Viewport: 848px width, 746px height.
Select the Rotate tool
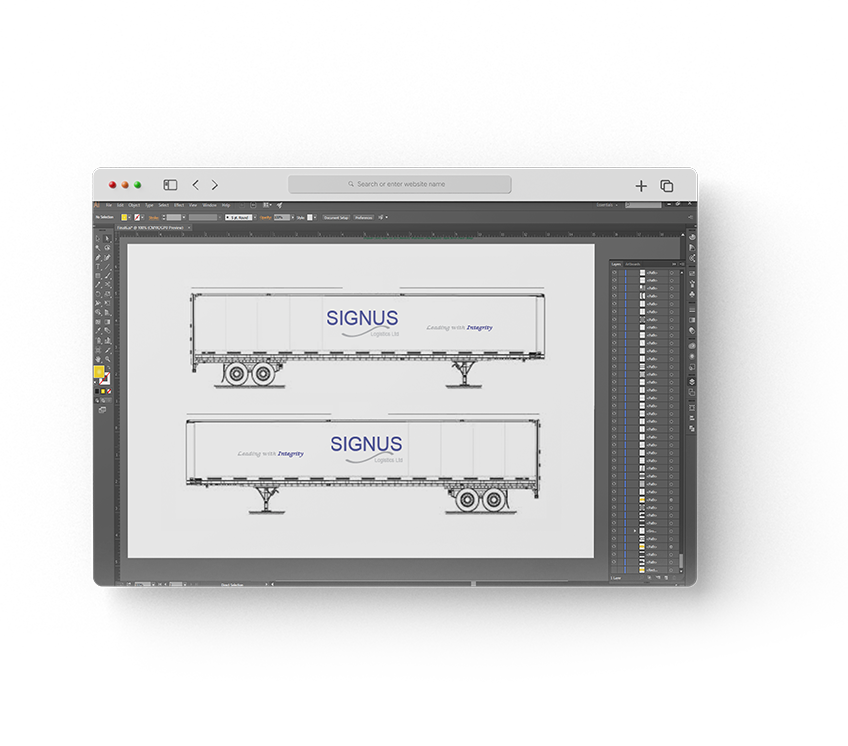click(x=98, y=294)
